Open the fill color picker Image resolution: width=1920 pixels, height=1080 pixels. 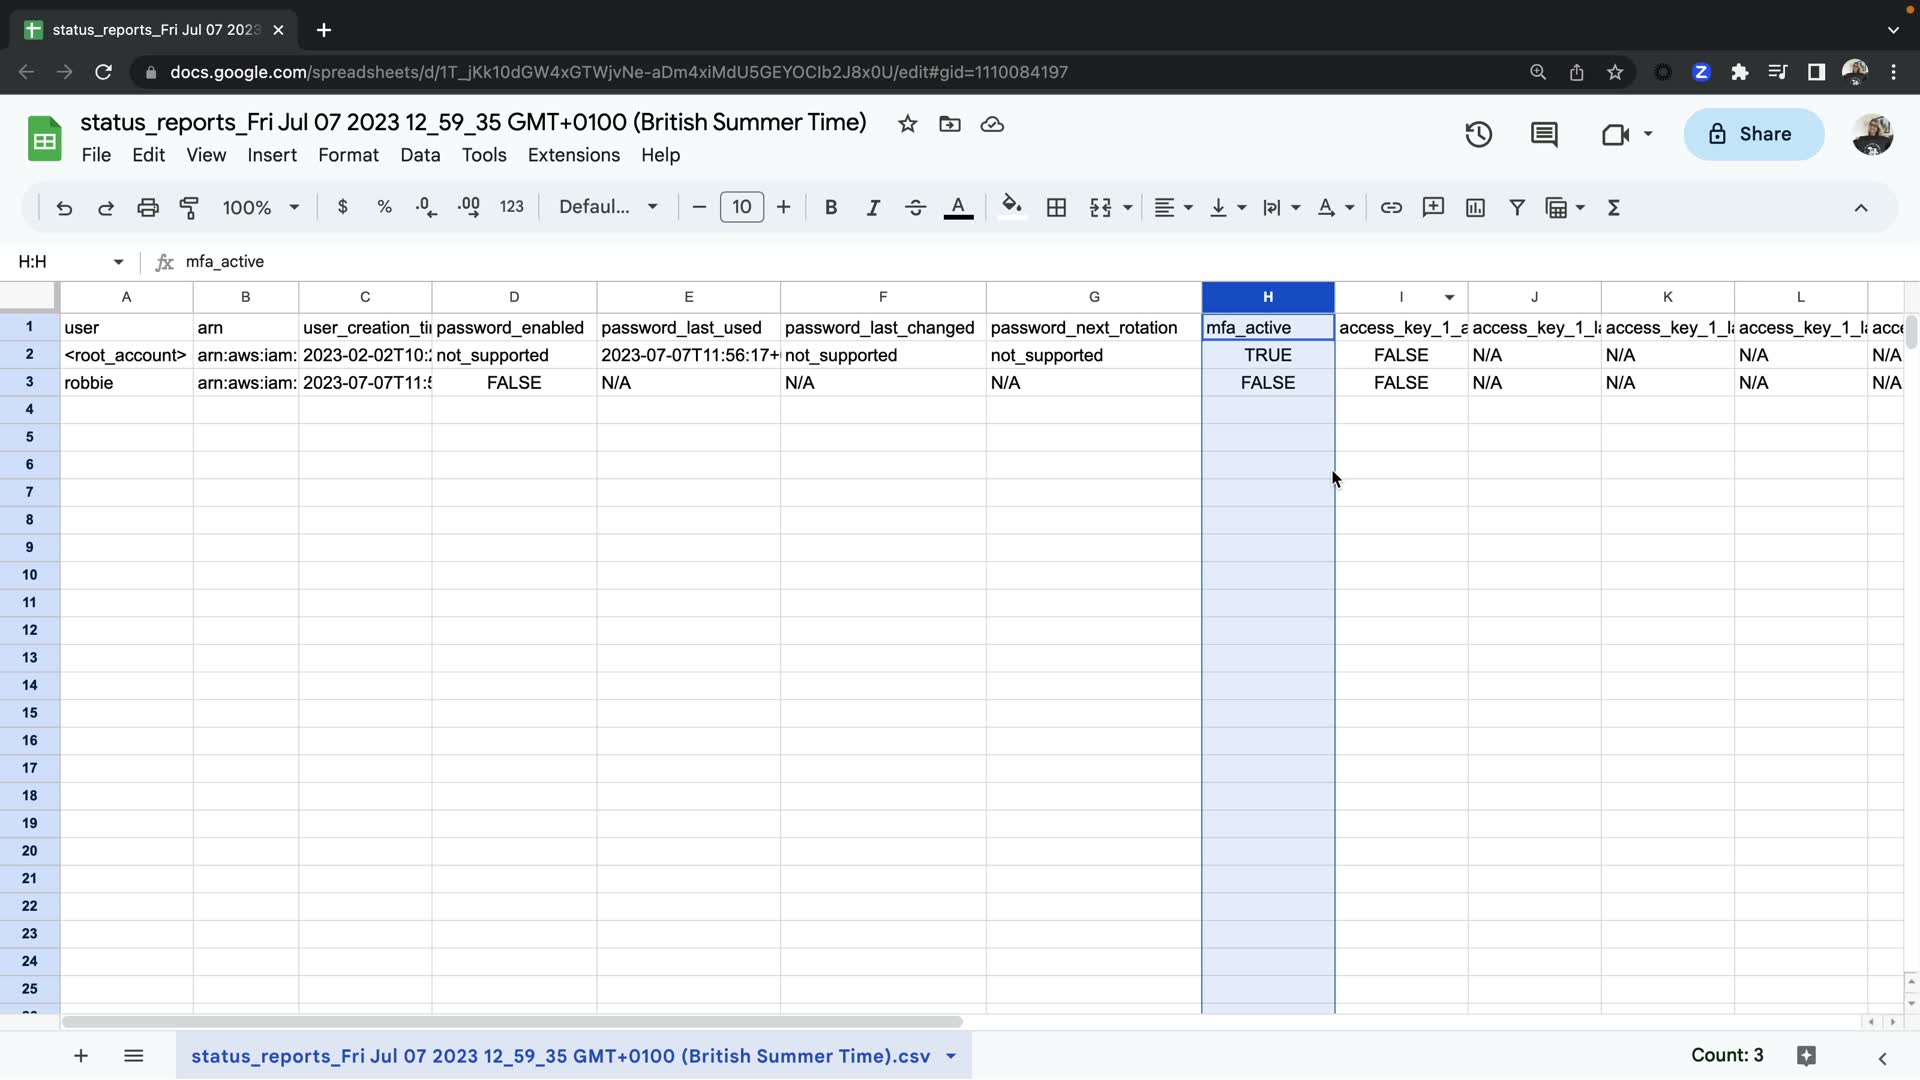pyautogui.click(x=1011, y=207)
